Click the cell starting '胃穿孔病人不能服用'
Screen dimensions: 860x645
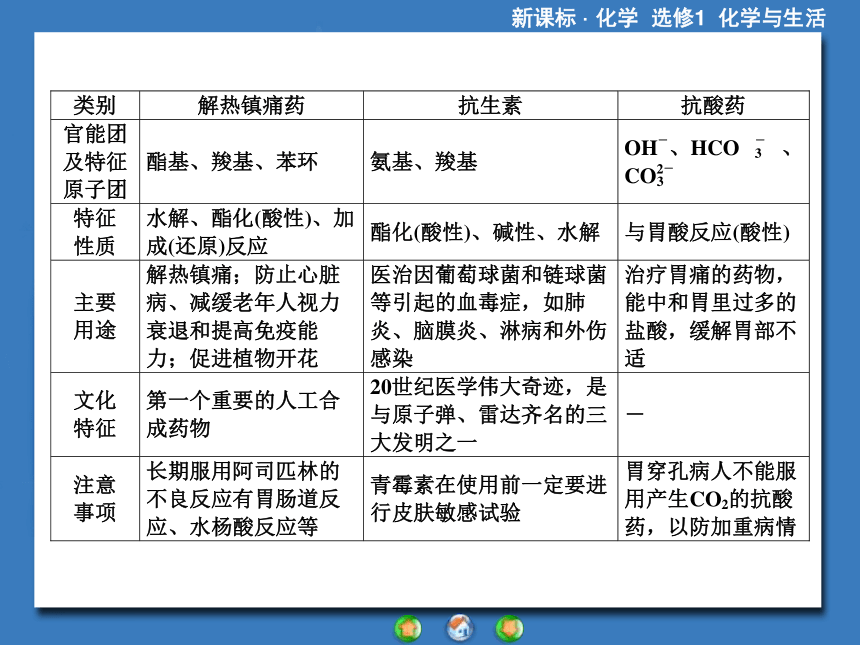[713, 499]
